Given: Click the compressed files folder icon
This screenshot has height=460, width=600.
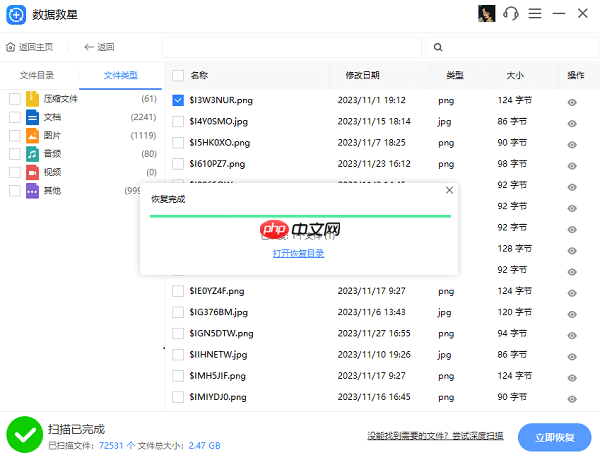Looking at the screenshot, I should point(32,99).
